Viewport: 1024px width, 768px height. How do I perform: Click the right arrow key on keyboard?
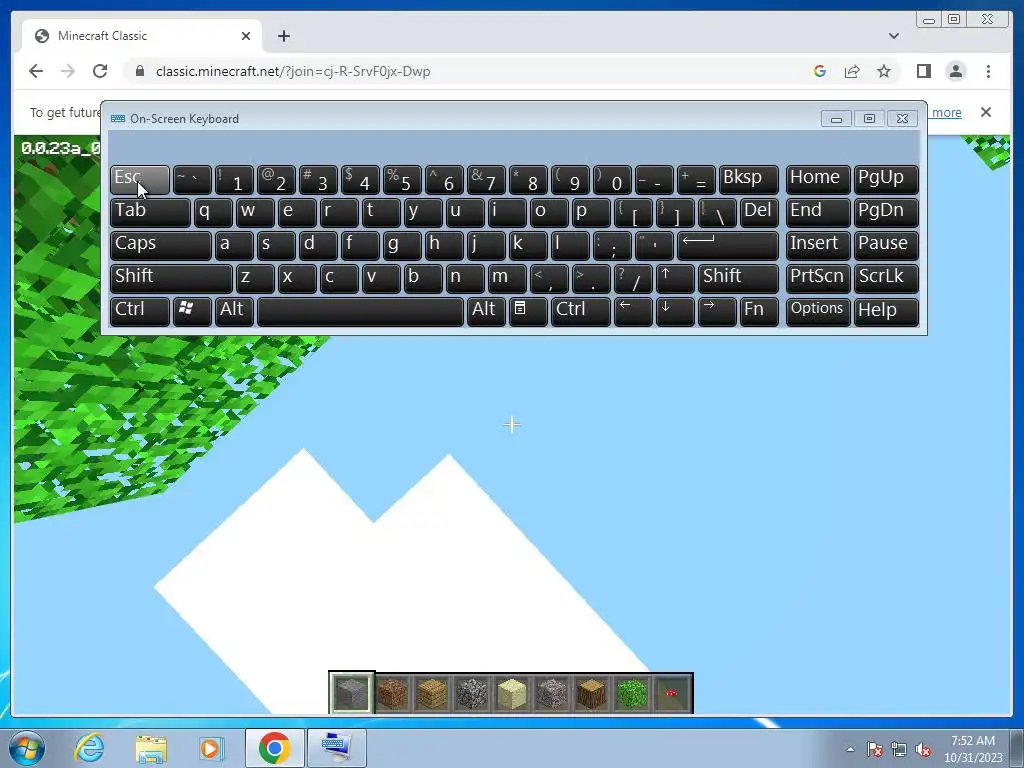717,312
